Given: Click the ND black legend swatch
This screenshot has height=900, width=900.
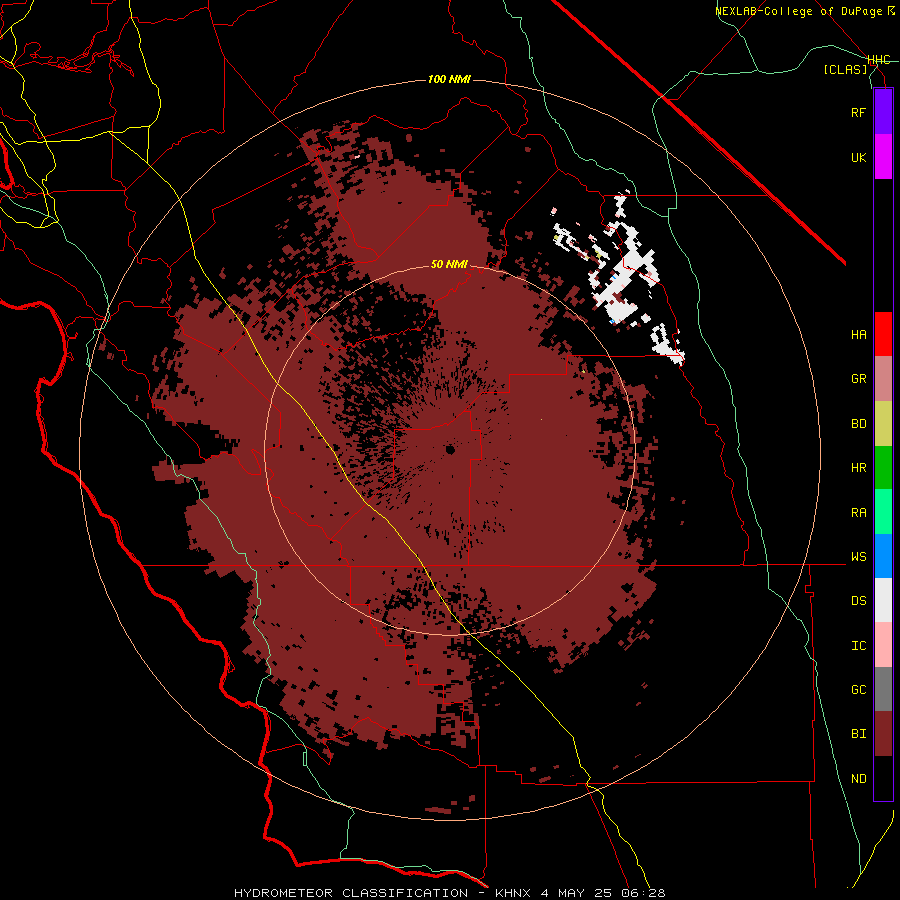Looking at the screenshot, I should [883, 778].
